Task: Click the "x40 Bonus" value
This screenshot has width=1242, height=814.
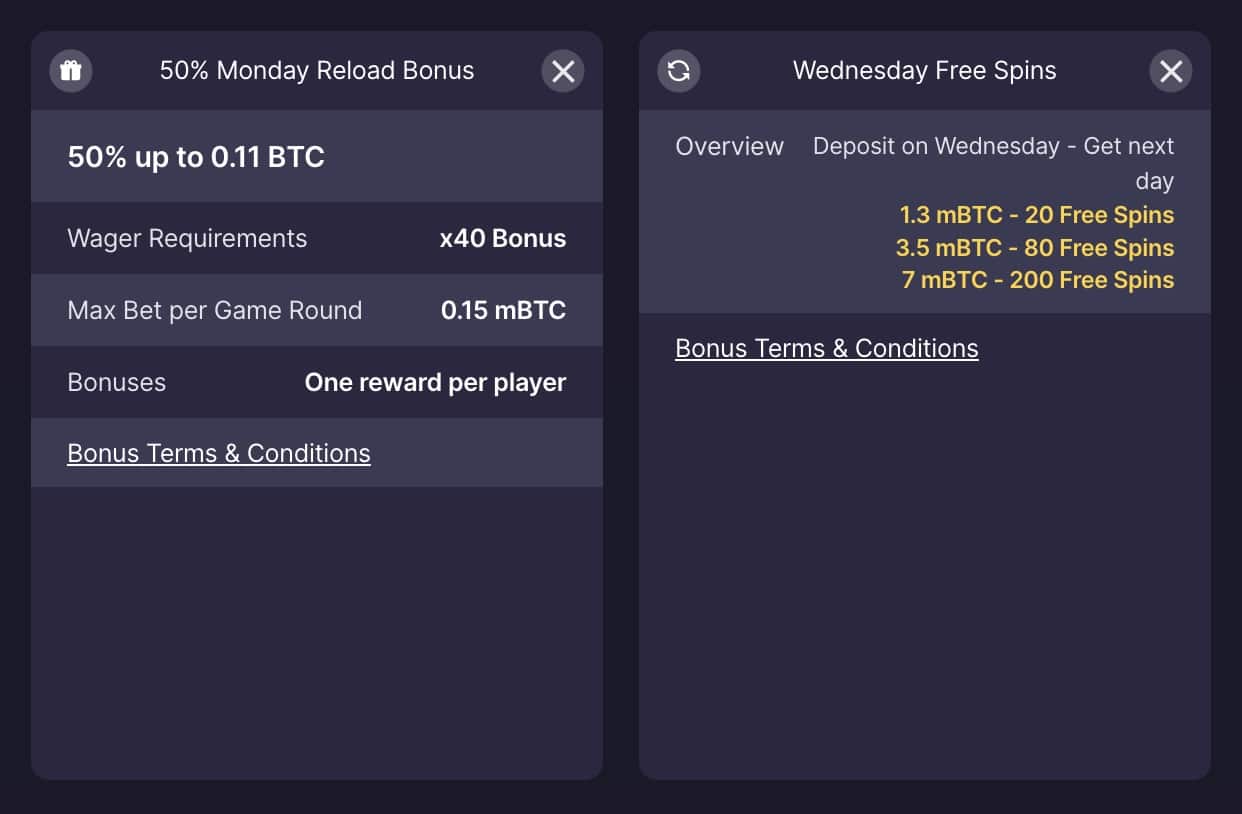Action: pos(502,238)
